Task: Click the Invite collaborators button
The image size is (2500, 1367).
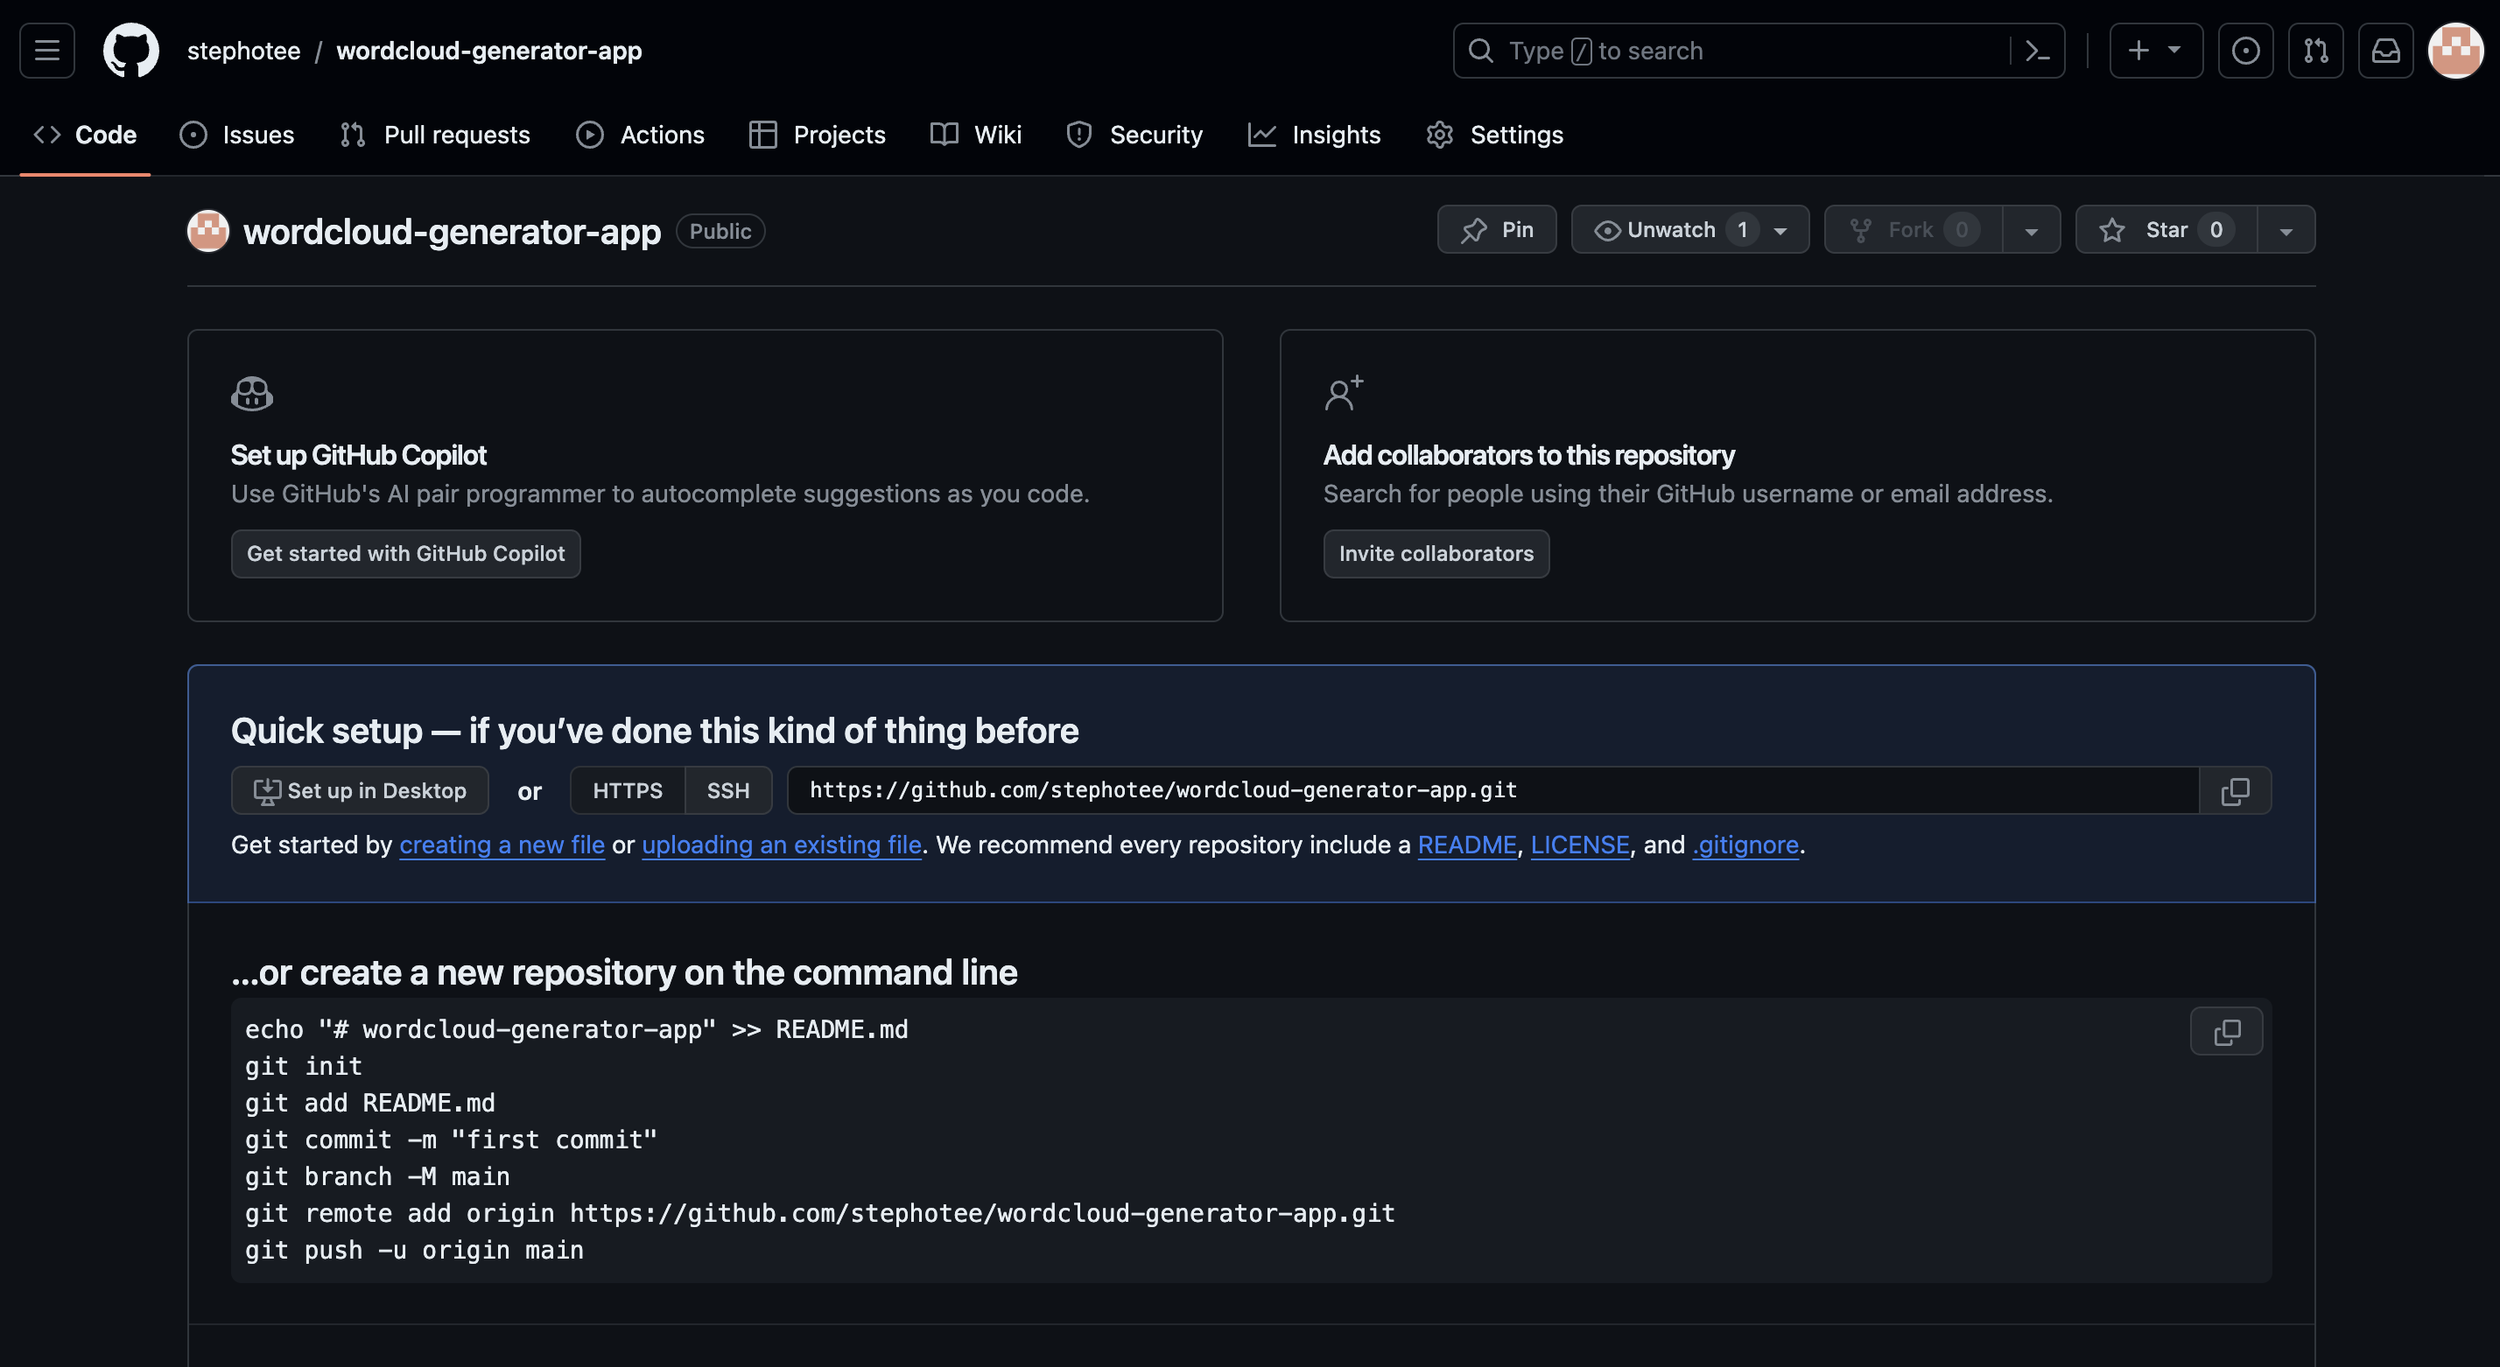Action: coord(1435,554)
